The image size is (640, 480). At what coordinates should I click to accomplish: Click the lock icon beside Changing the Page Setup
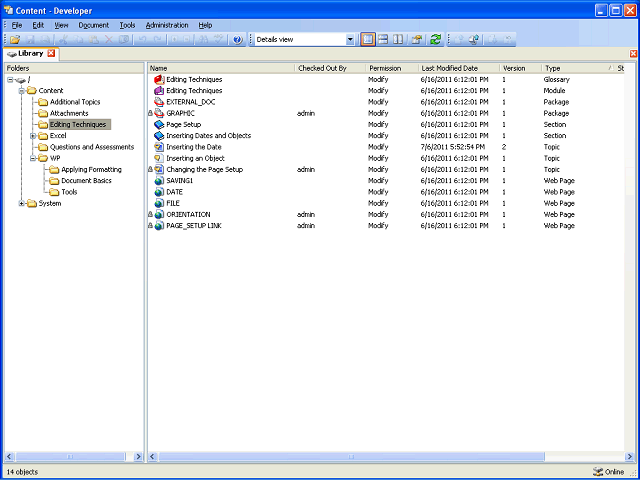pos(150,169)
